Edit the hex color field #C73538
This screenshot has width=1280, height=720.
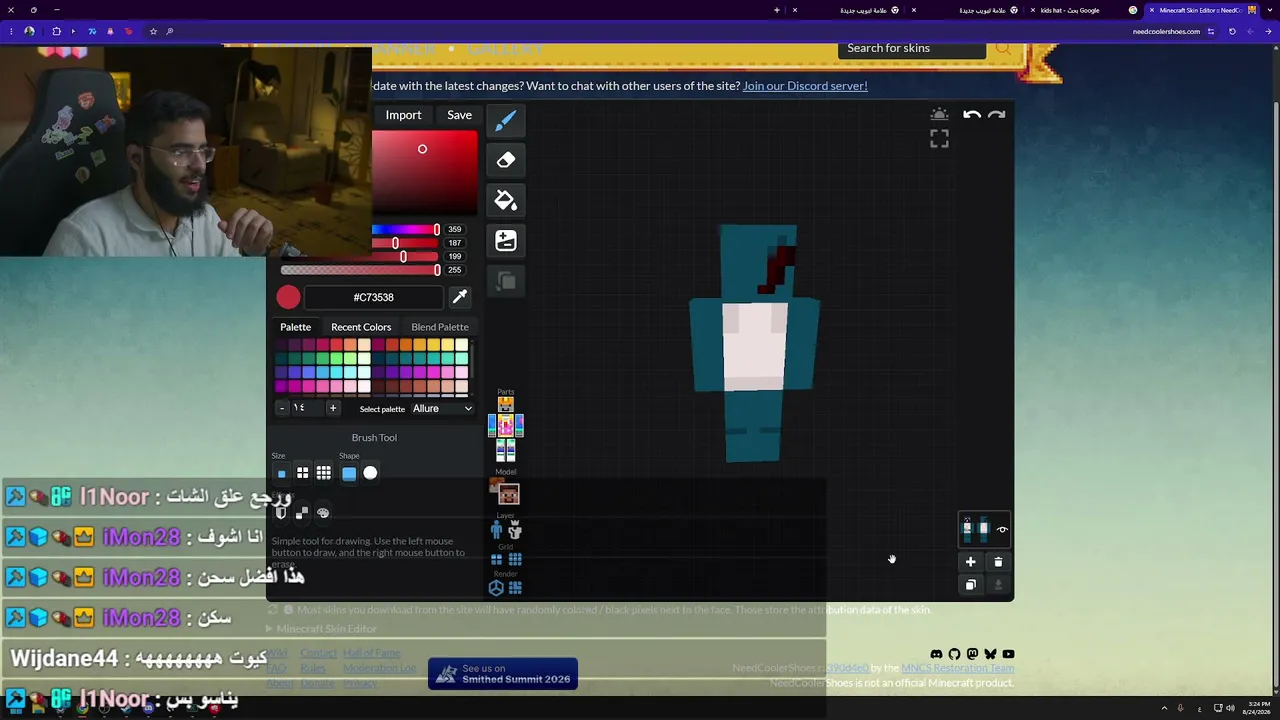pyautogui.click(x=374, y=297)
